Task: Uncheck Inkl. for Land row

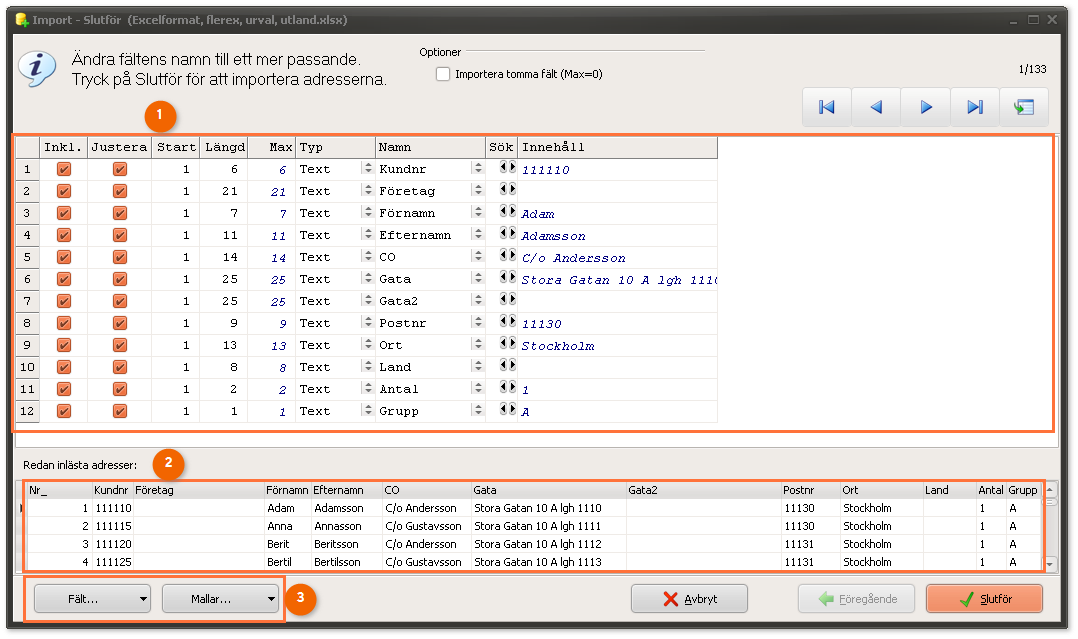Action: pyautogui.click(x=64, y=367)
